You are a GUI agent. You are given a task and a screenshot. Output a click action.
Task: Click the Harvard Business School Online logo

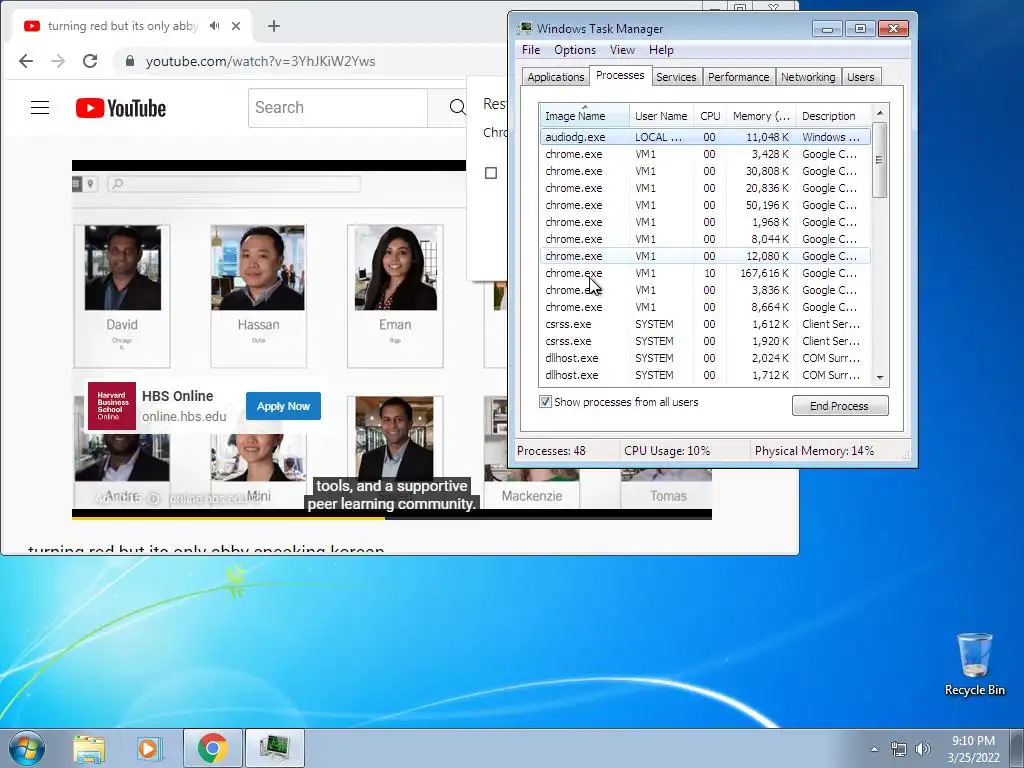tap(112, 406)
